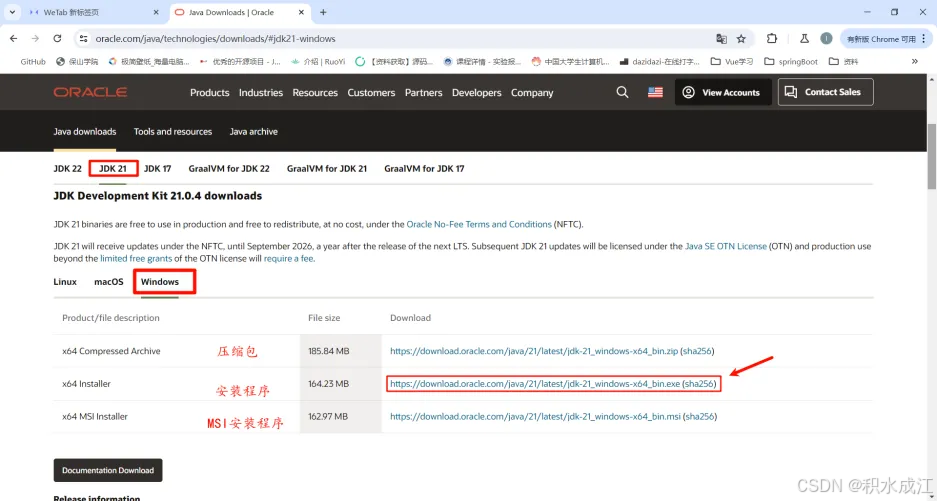Select Tools and resources tab
This screenshot has height=501, width=937.
(173, 132)
